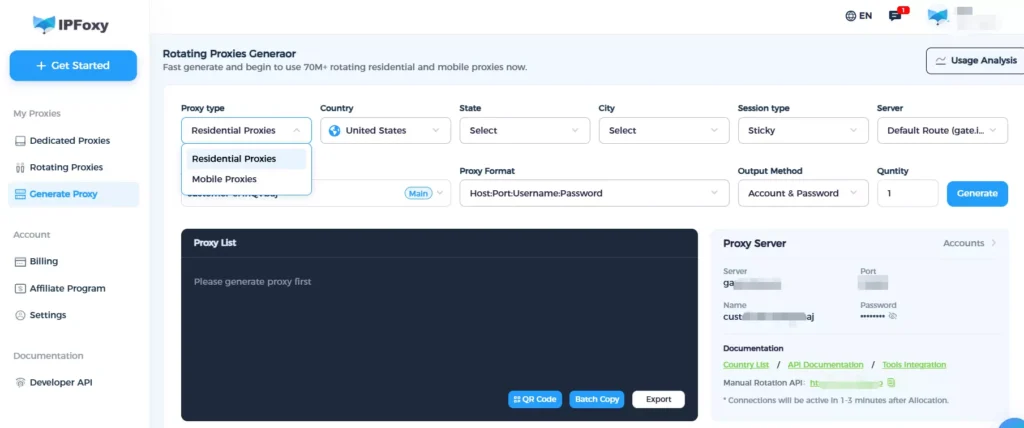The width and height of the screenshot is (1024, 428).
Task: Open the Output Method dropdown
Action: [802, 193]
